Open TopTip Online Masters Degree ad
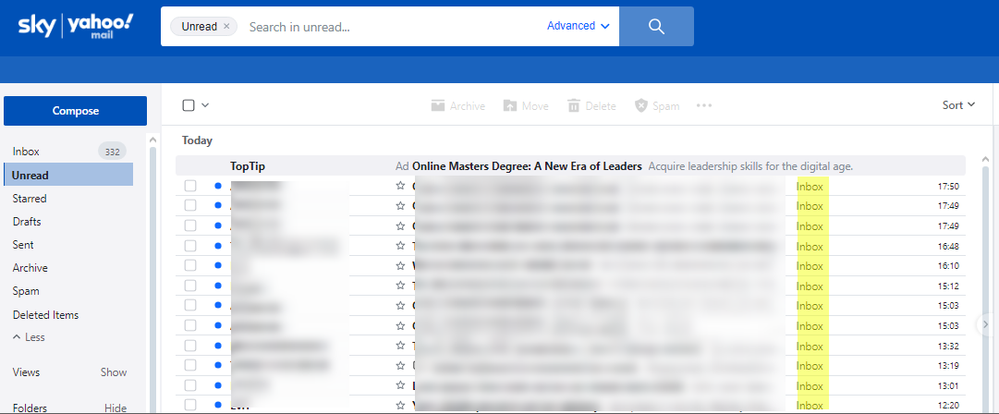The width and height of the screenshot is (999, 414). [x=570, y=166]
